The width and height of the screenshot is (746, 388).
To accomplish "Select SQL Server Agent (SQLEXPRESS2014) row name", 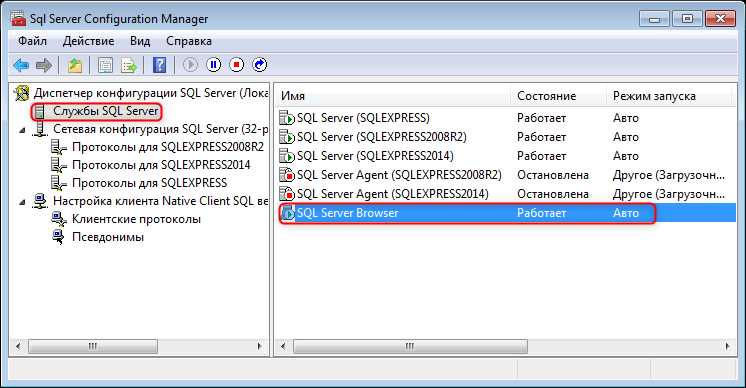I will (x=393, y=194).
